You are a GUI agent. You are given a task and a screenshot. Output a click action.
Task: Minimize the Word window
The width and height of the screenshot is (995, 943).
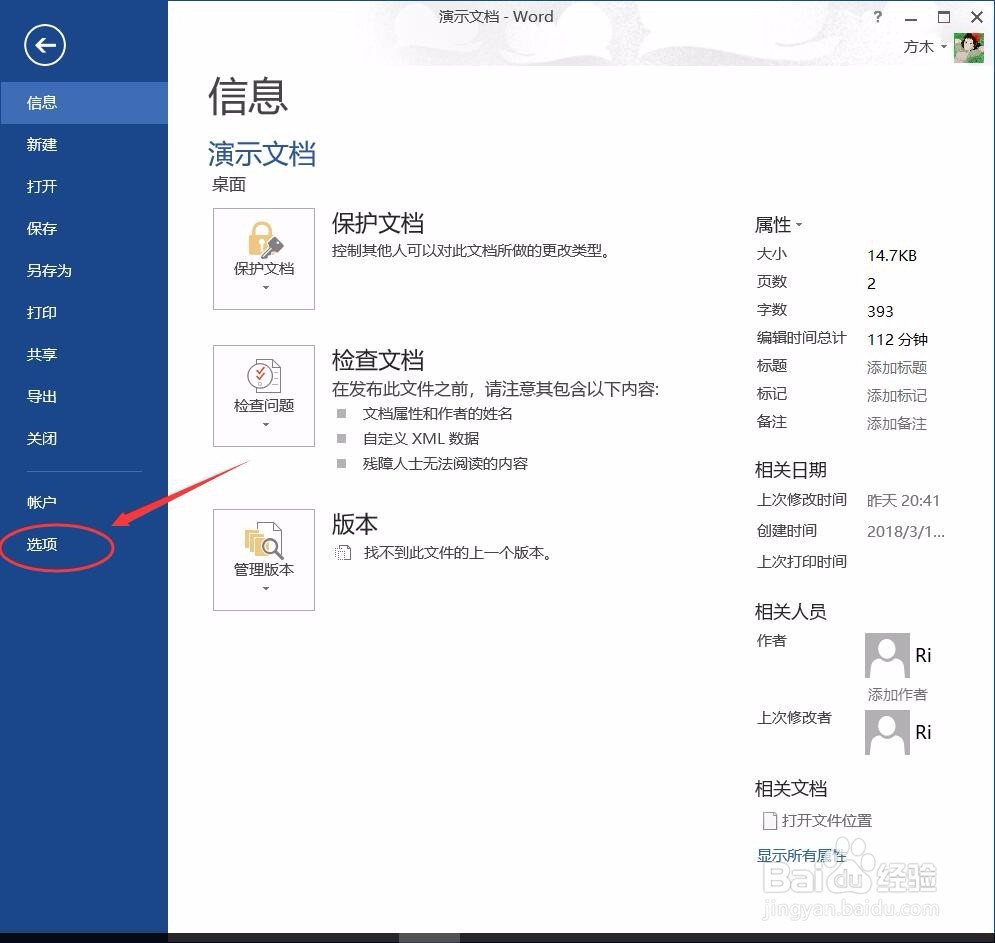click(x=911, y=18)
